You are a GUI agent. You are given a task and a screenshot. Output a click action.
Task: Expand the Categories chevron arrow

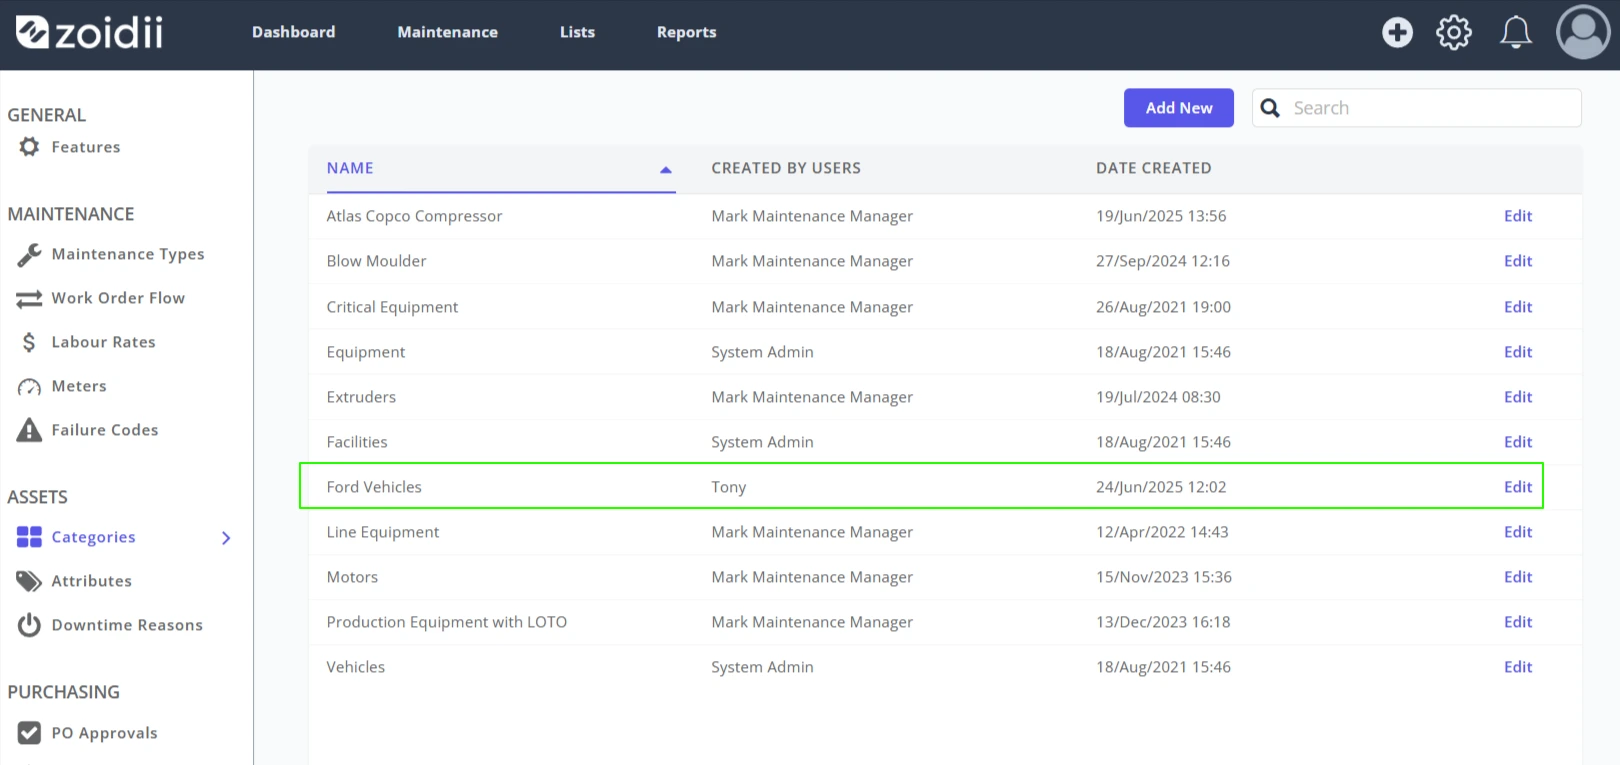[226, 538]
